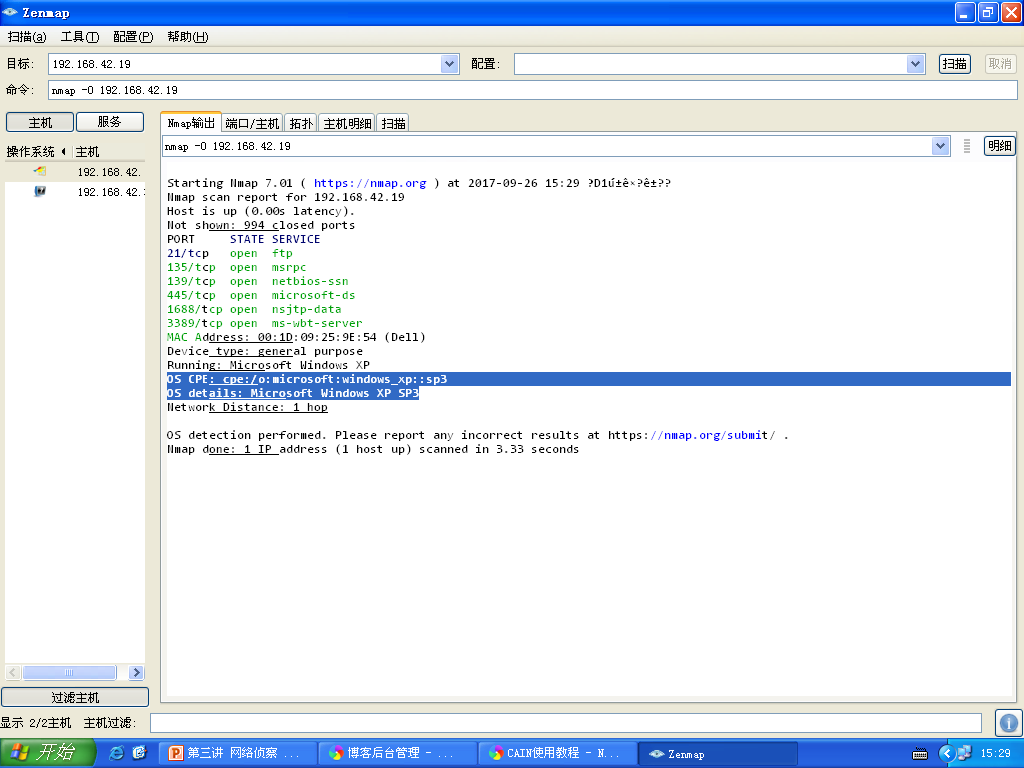This screenshot has height=768, width=1024.
Task: Click the 21/tcp ftp port line
Action: (x=230, y=253)
